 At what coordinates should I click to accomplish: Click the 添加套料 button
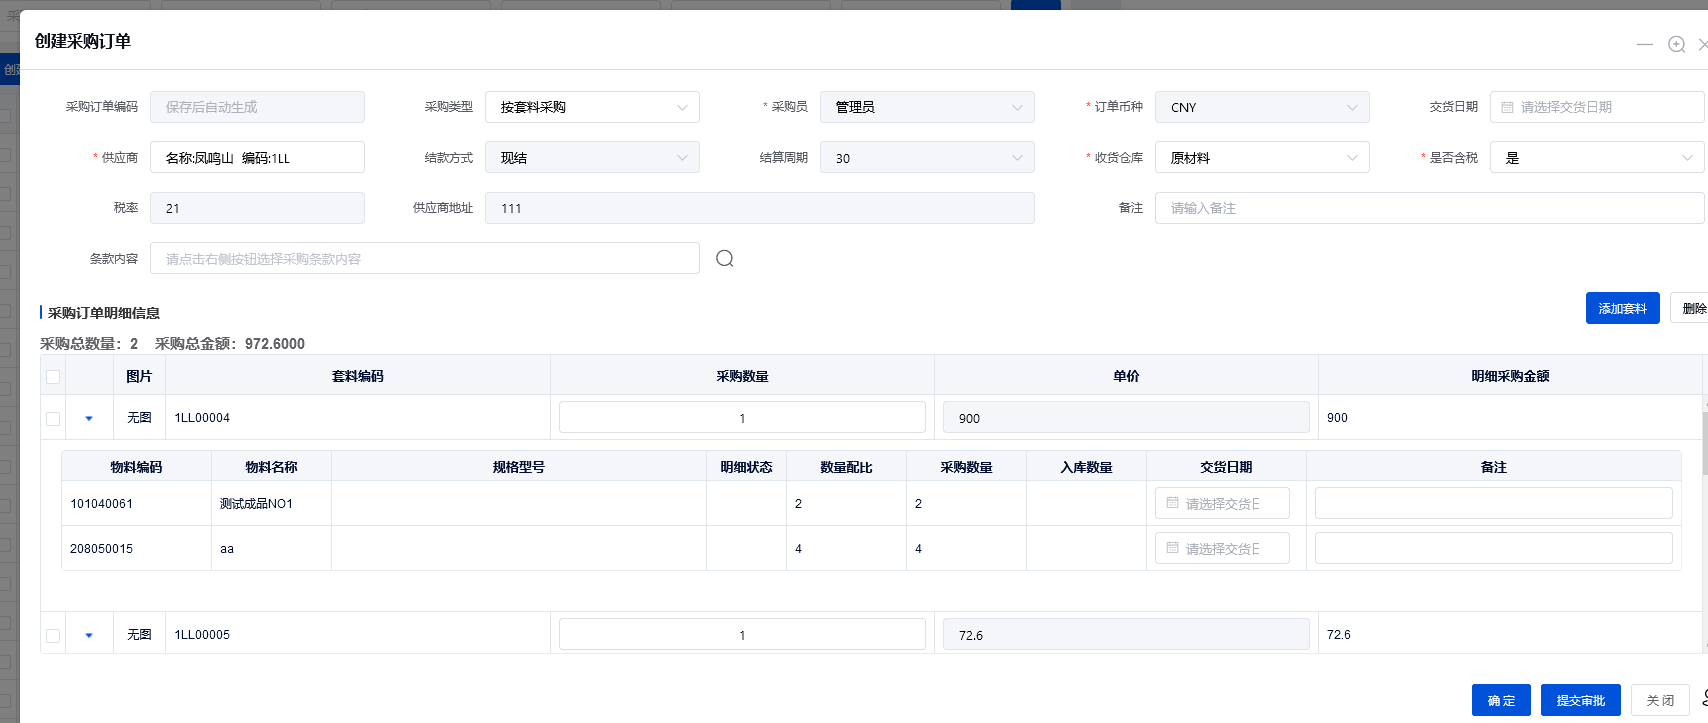click(1622, 308)
